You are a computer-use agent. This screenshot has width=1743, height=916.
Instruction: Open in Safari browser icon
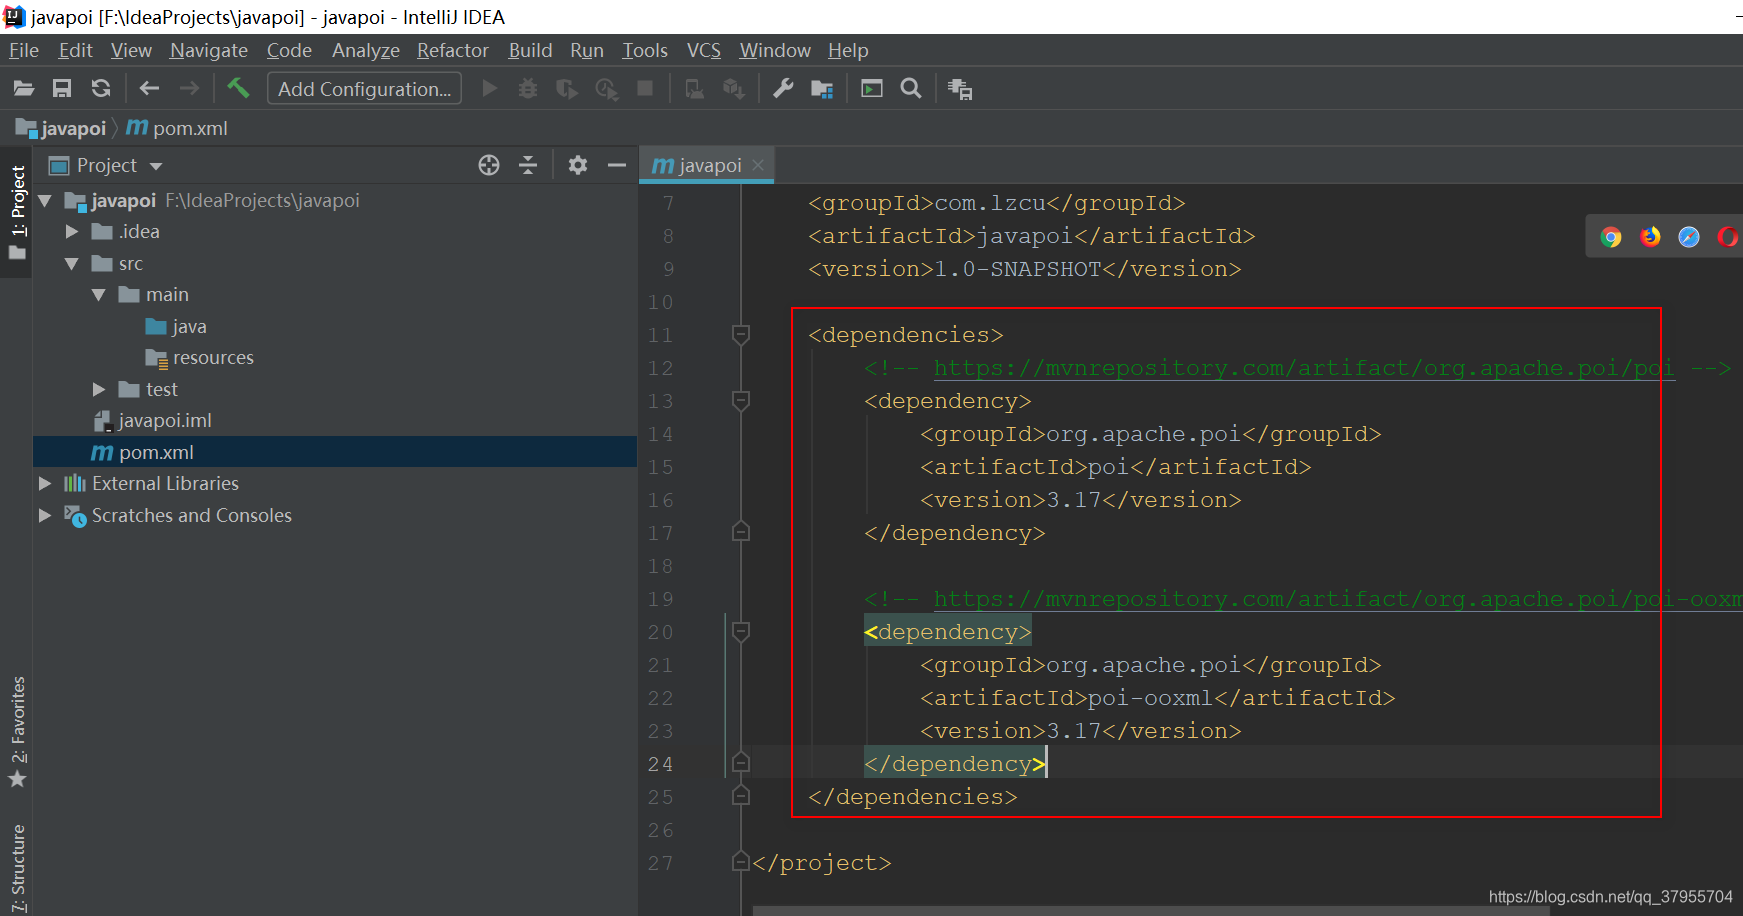1689,237
